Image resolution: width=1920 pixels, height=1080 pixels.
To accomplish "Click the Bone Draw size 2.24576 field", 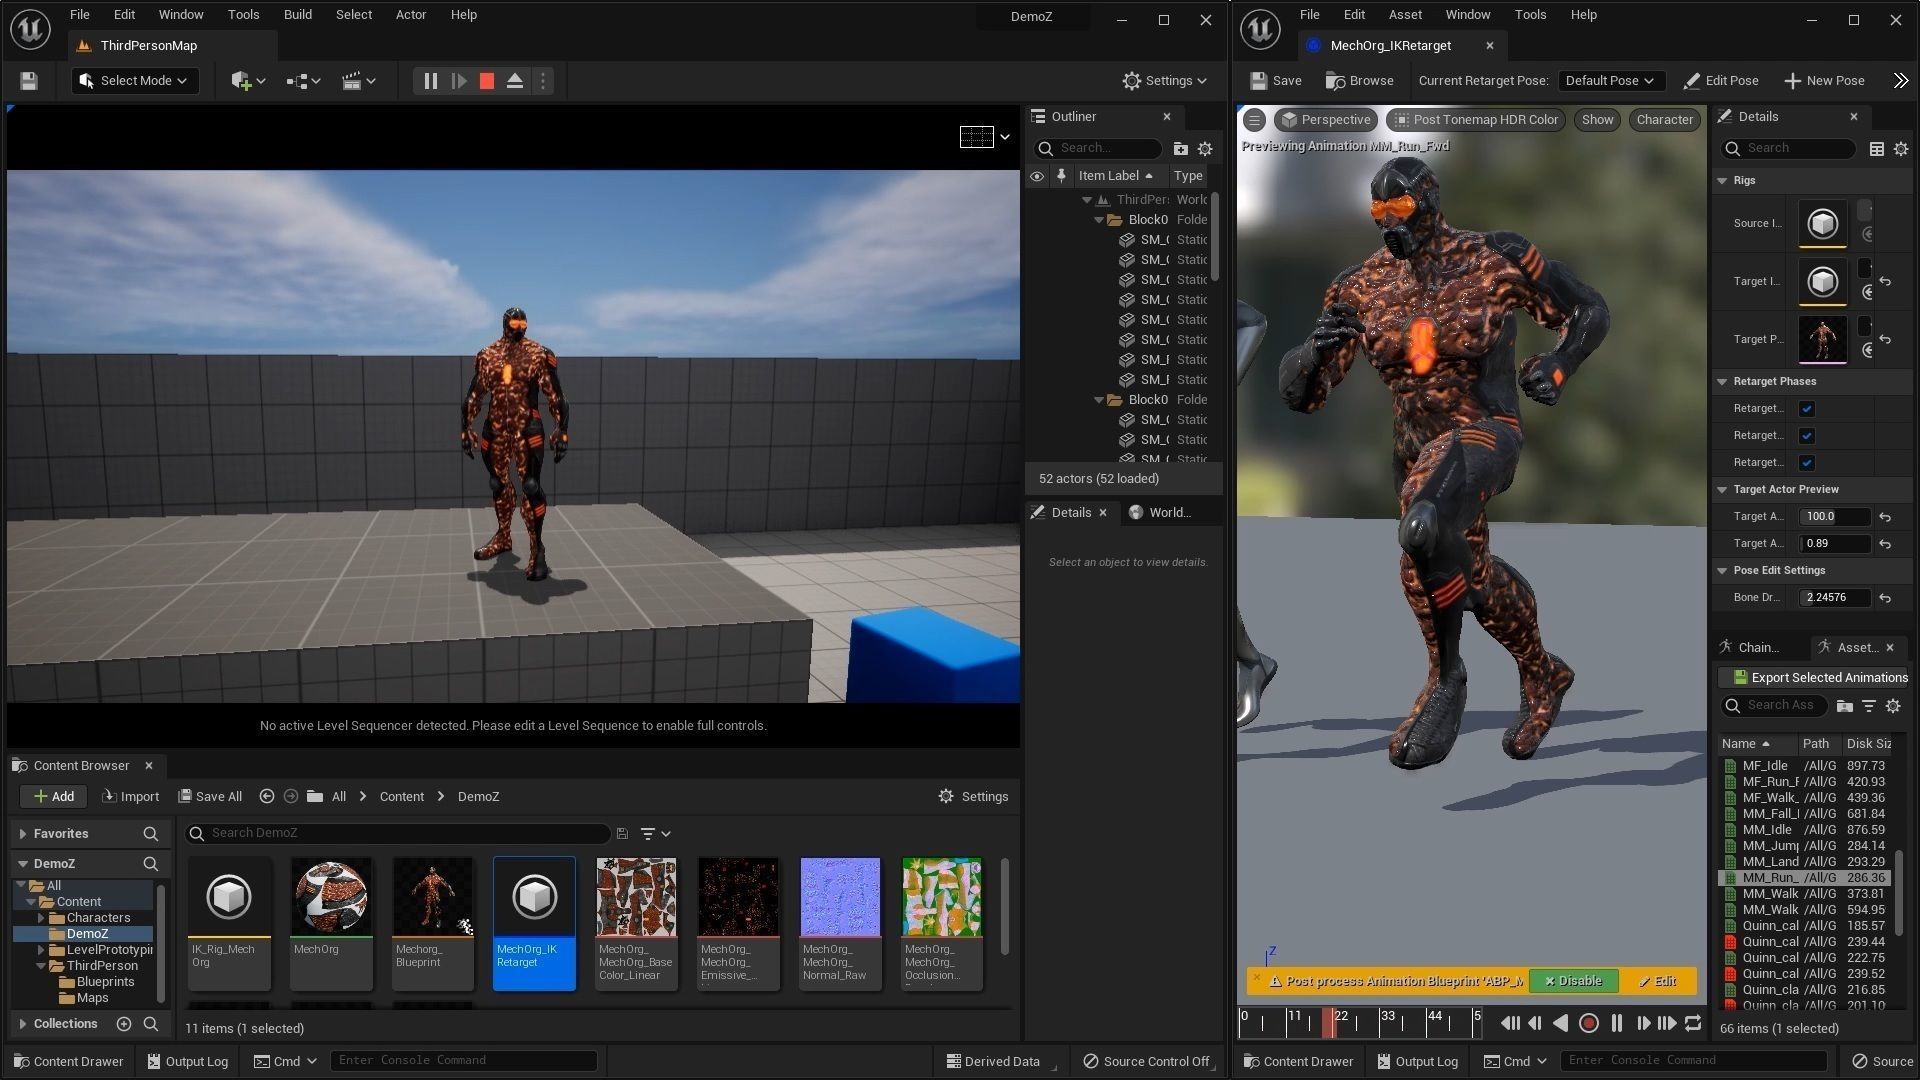I will [1835, 598].
